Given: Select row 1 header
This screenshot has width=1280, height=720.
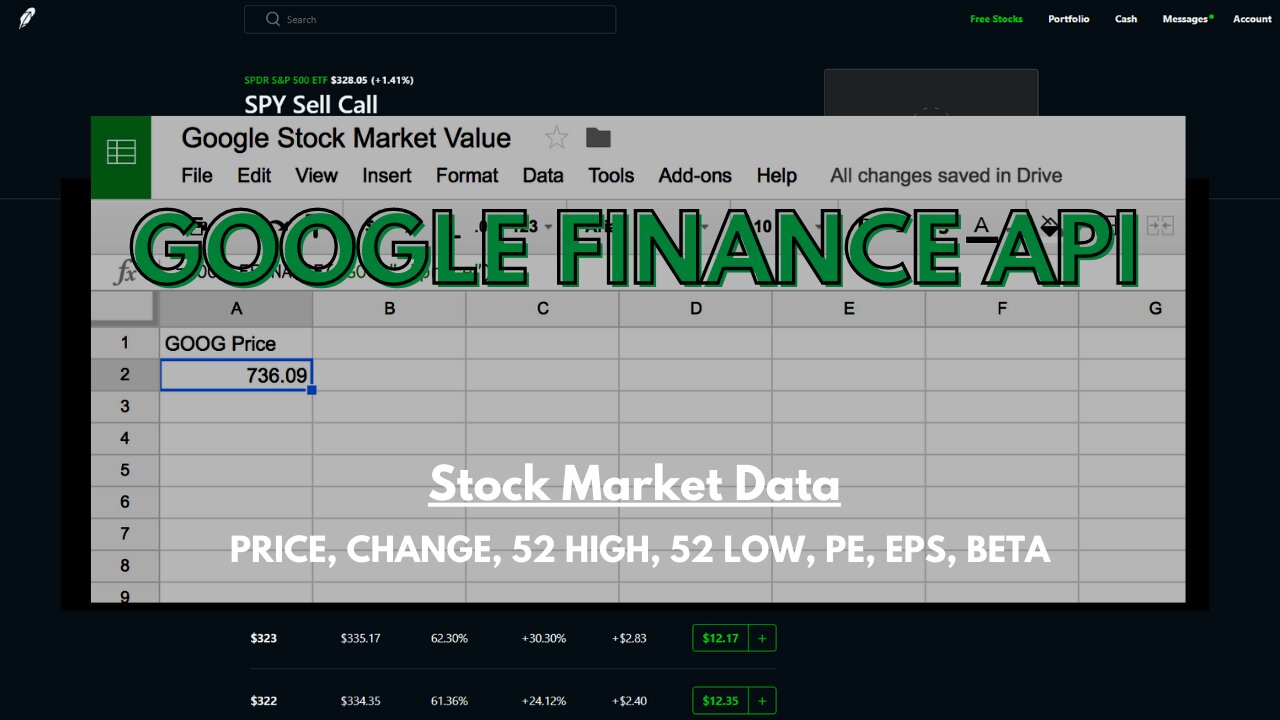Looking at the screenshot, I should pos(125,343).
